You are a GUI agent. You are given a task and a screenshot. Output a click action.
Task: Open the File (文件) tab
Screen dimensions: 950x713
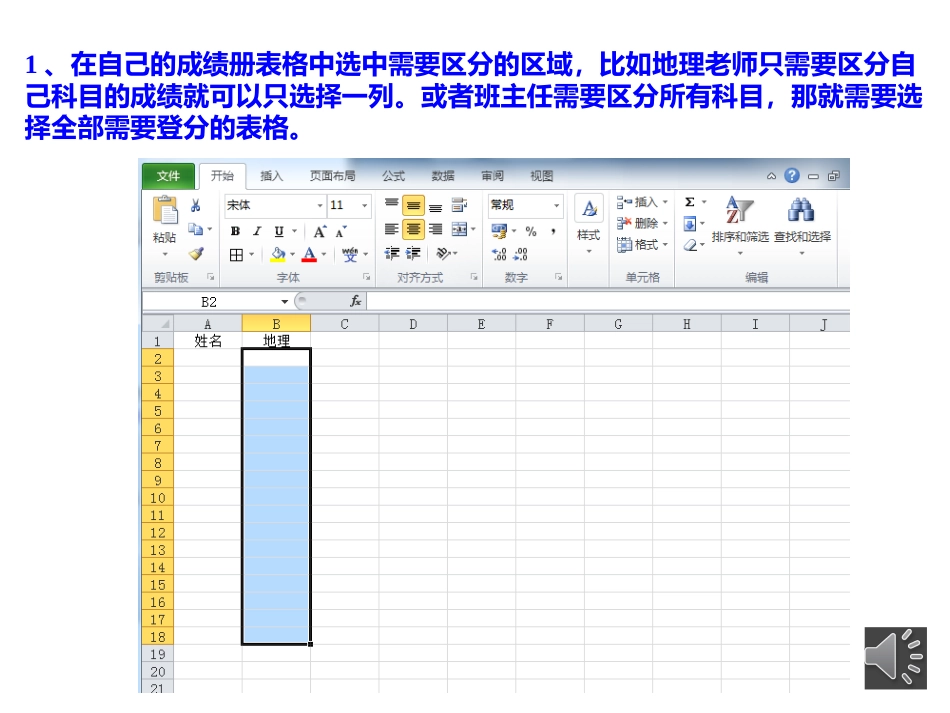point(168,176)
